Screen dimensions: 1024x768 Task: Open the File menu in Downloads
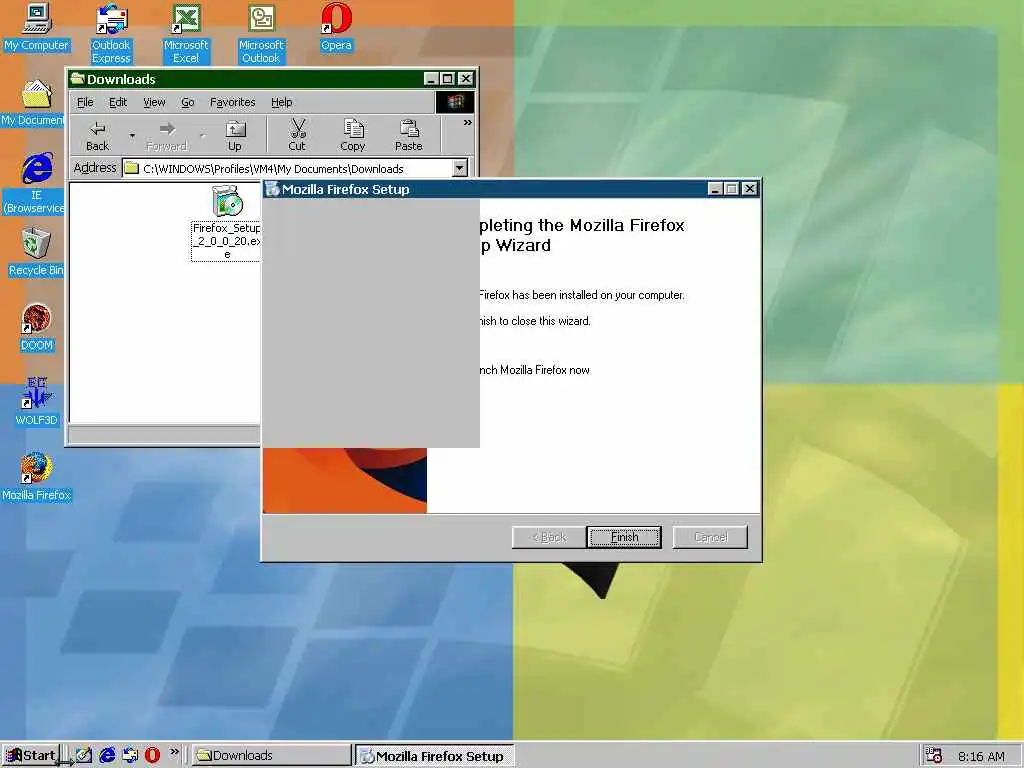tap(85, 103)
